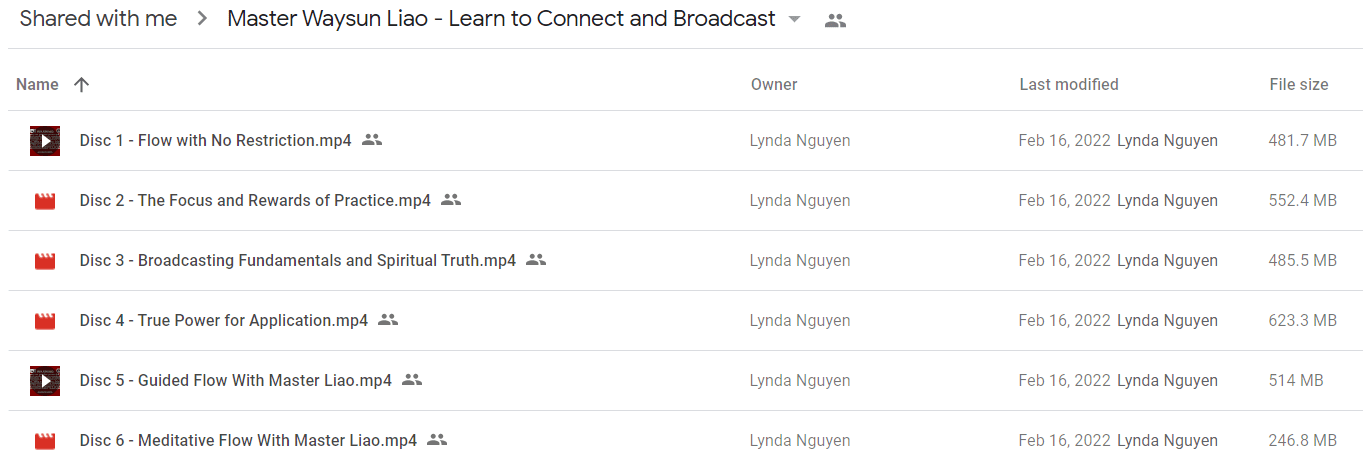The width and height of the screenshot is (1363, 470).
Task: Sort by Last modified column header
Action: (x=1069, y=84)
